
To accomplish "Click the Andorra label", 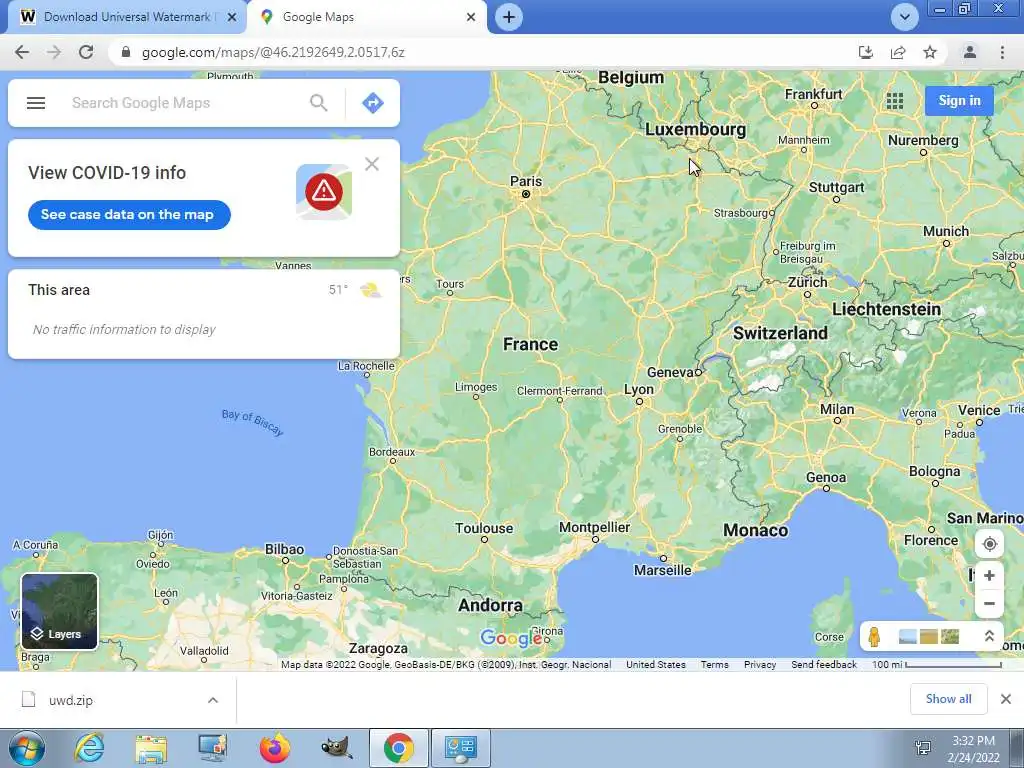I will 490,605.
